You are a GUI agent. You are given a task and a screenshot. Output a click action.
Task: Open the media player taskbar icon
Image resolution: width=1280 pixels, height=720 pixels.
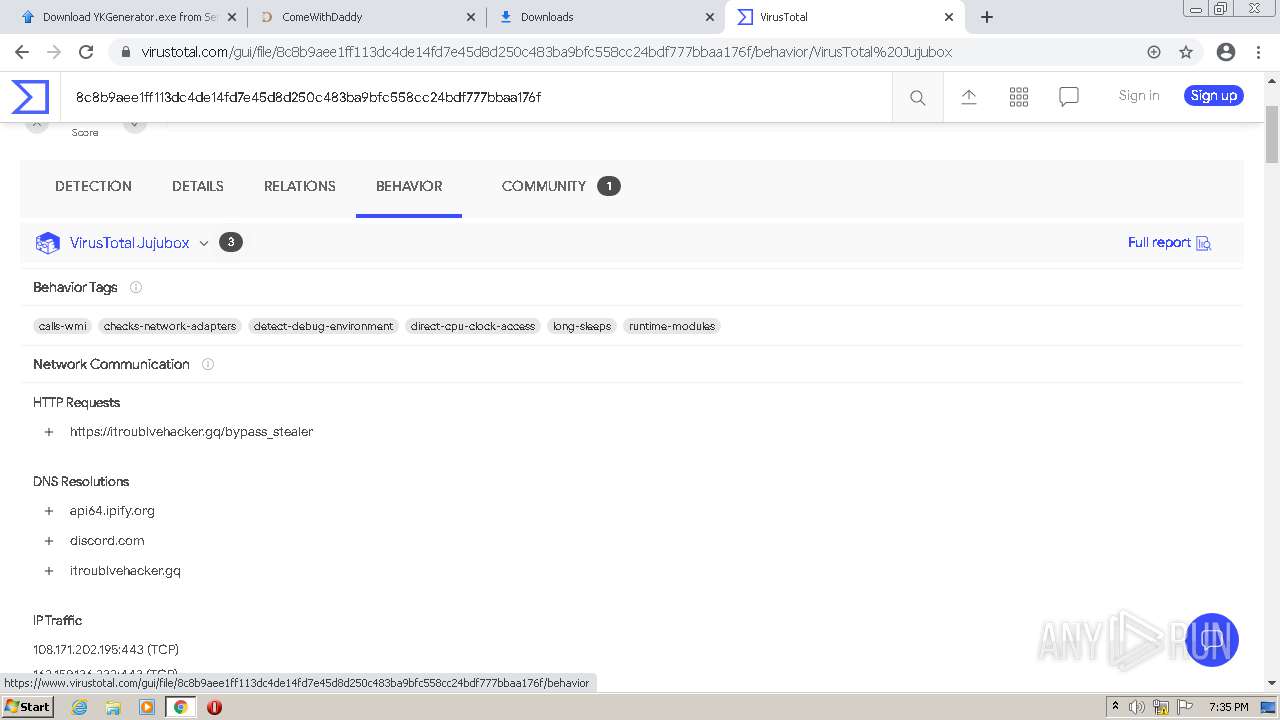(x=147, y=707)
